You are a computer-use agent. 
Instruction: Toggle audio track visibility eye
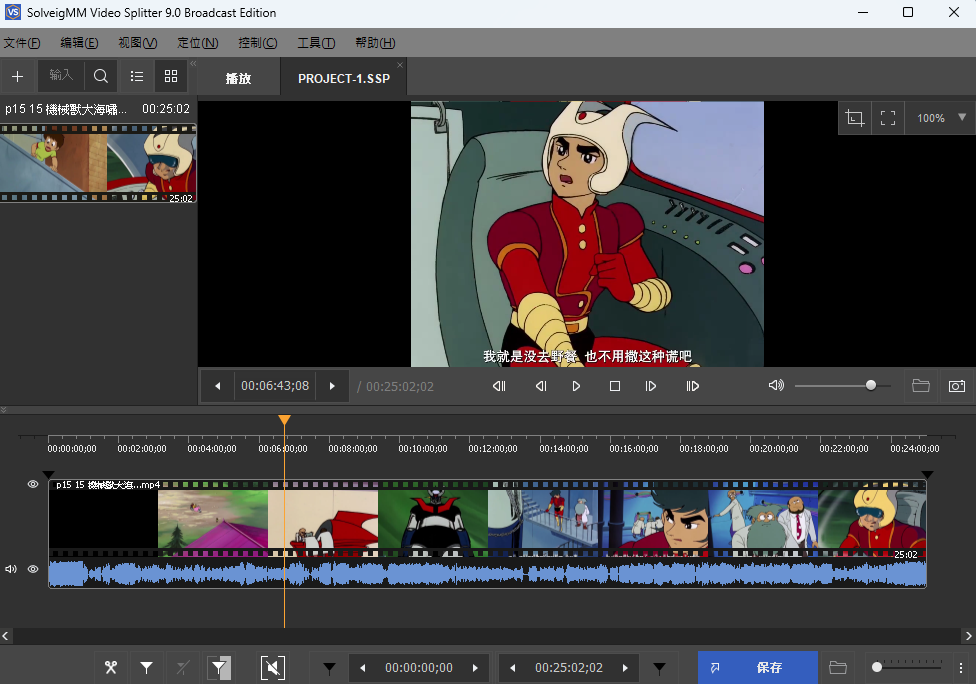(33, 569)
